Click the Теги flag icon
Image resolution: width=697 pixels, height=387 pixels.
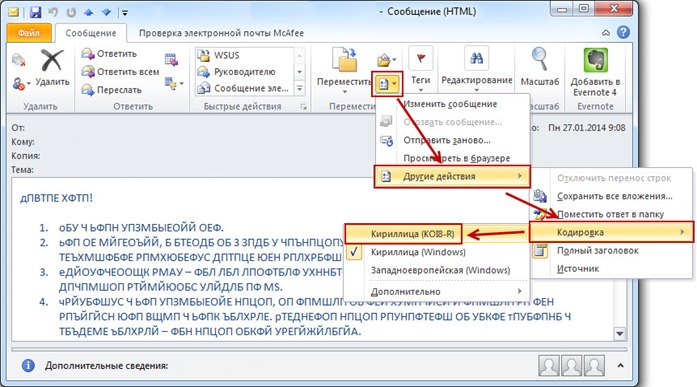tap(420, 58)
